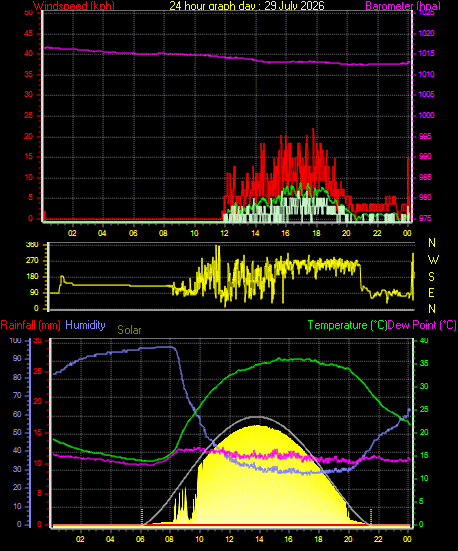Click the 22 hour tick on bottom graph
Screen dimensions: 458x551
coord(378,539)
